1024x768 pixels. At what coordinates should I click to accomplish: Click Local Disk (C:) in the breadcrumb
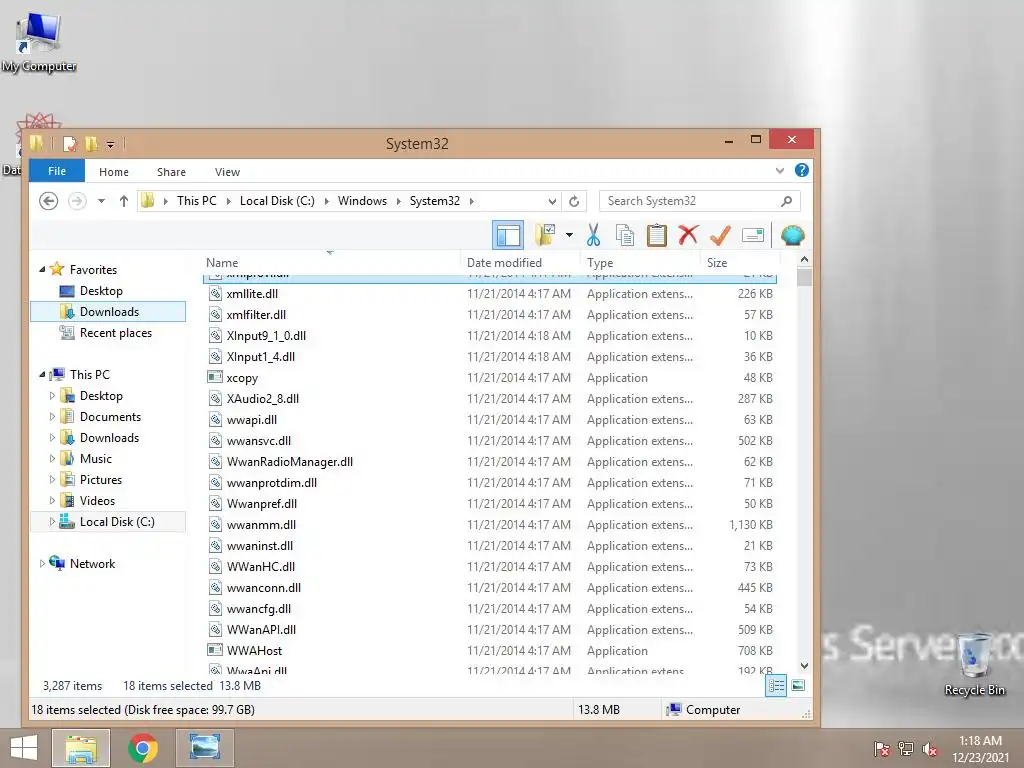coord(277,201)
